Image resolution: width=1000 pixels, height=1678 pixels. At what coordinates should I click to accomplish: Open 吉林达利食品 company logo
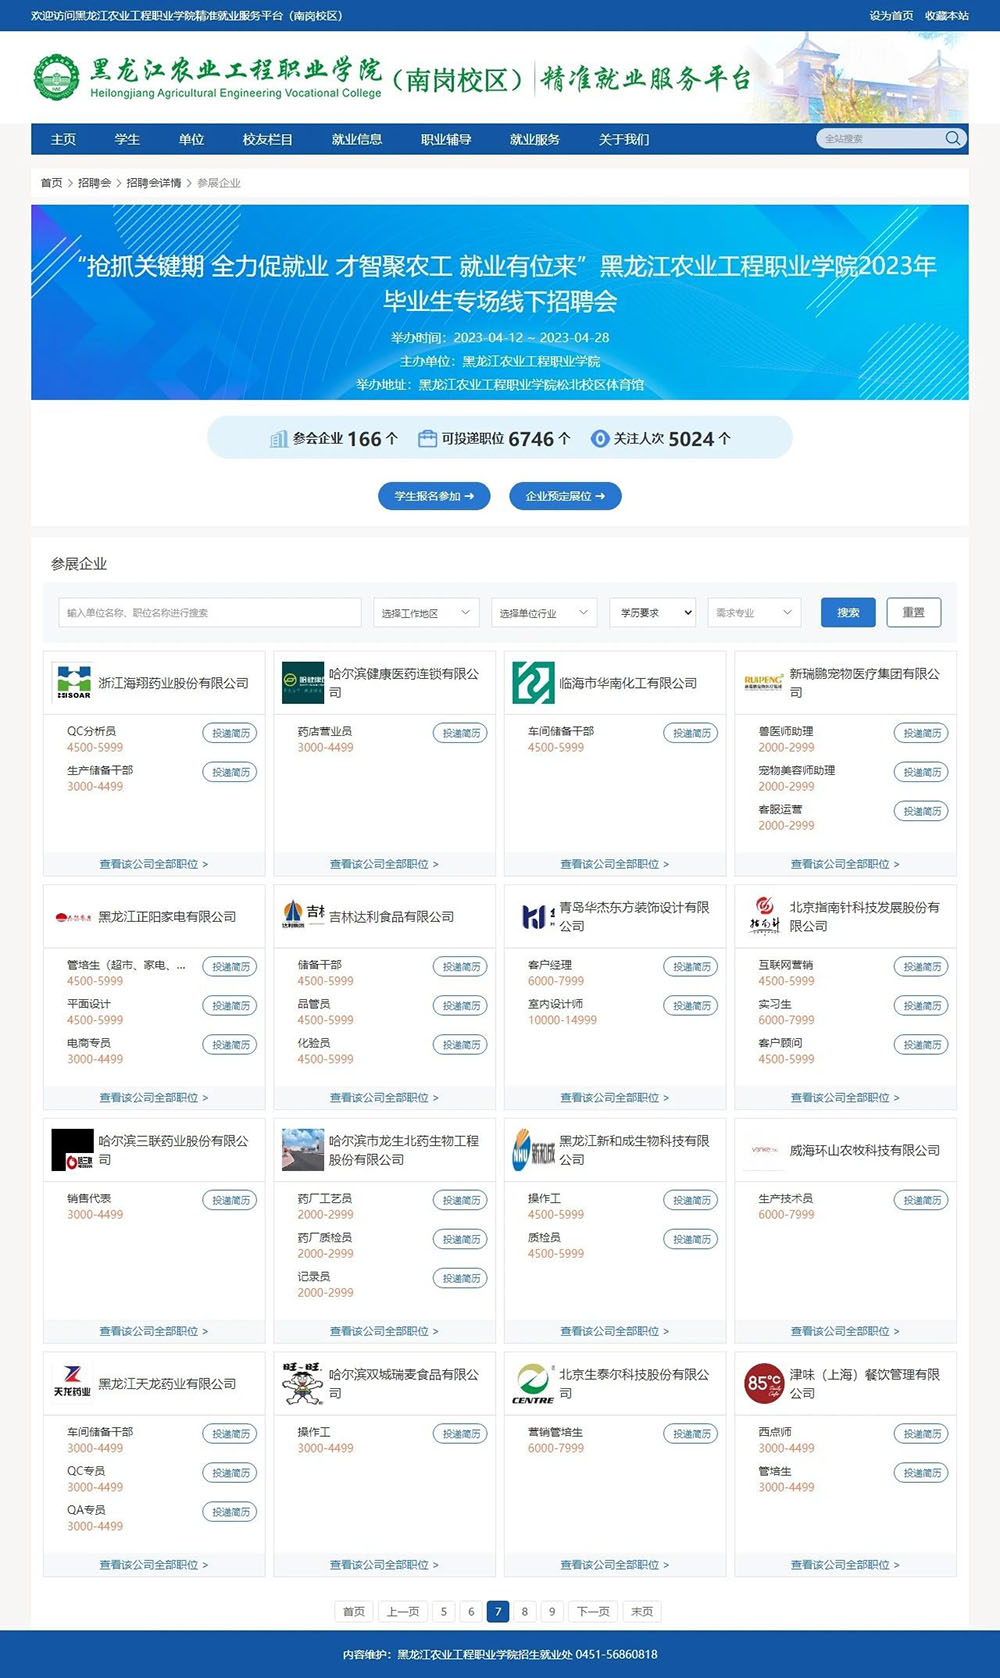[303, 916]
